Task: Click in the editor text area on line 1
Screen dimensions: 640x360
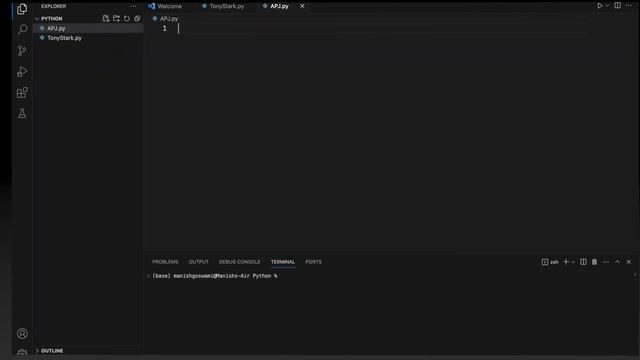Action: coord(384,28)
